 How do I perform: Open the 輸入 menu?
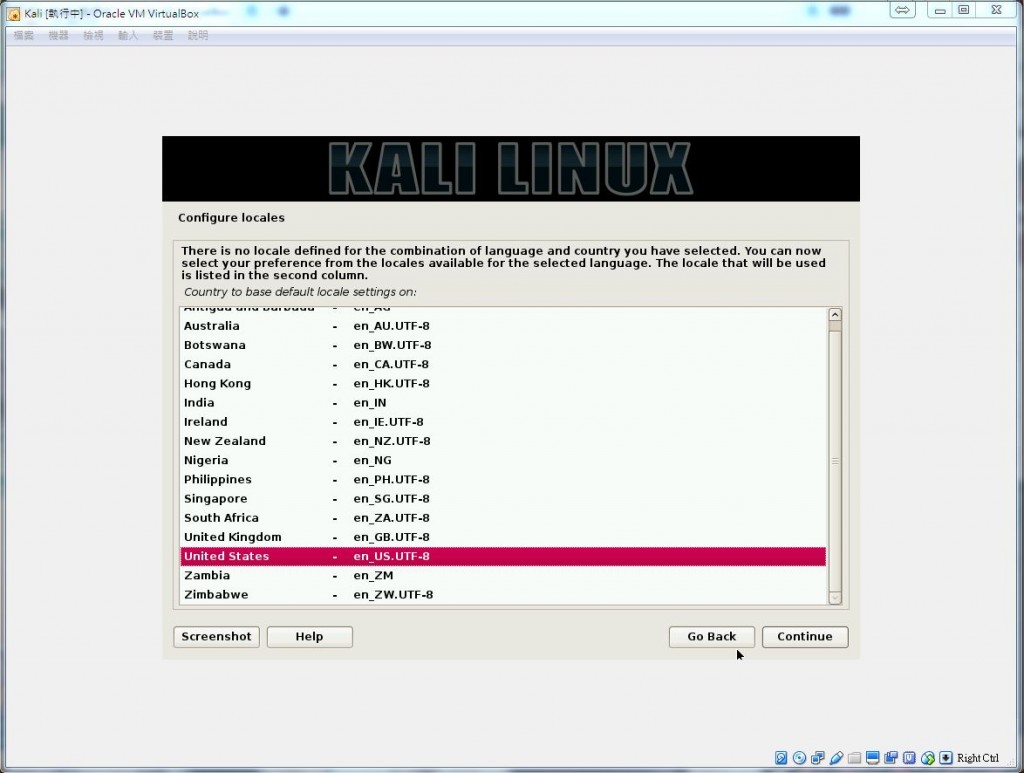coord(128,35)
